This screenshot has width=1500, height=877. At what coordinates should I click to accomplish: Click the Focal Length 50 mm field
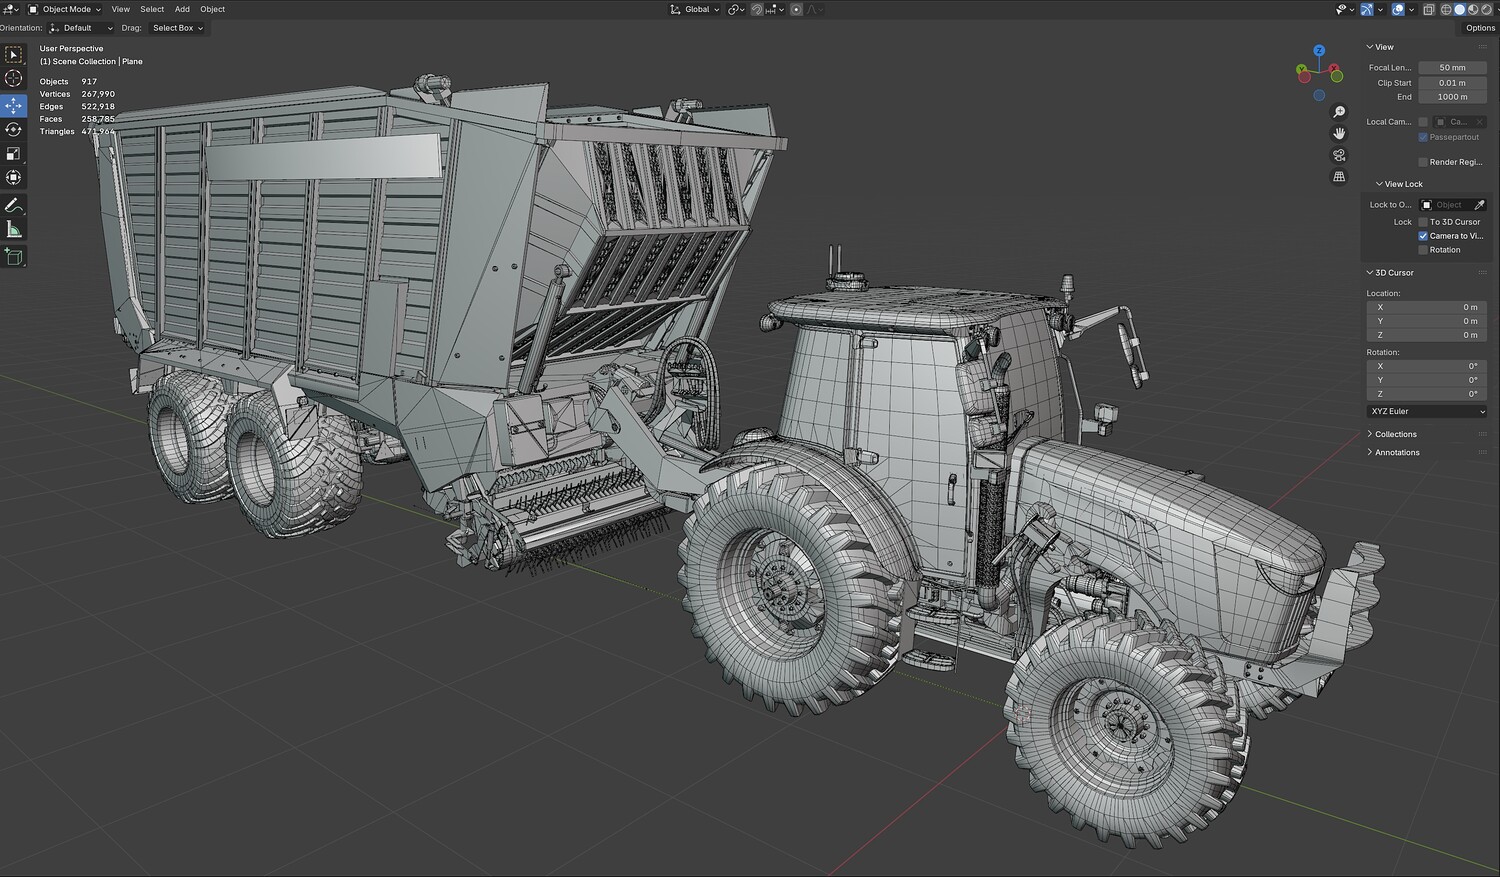pos(1452,68)
